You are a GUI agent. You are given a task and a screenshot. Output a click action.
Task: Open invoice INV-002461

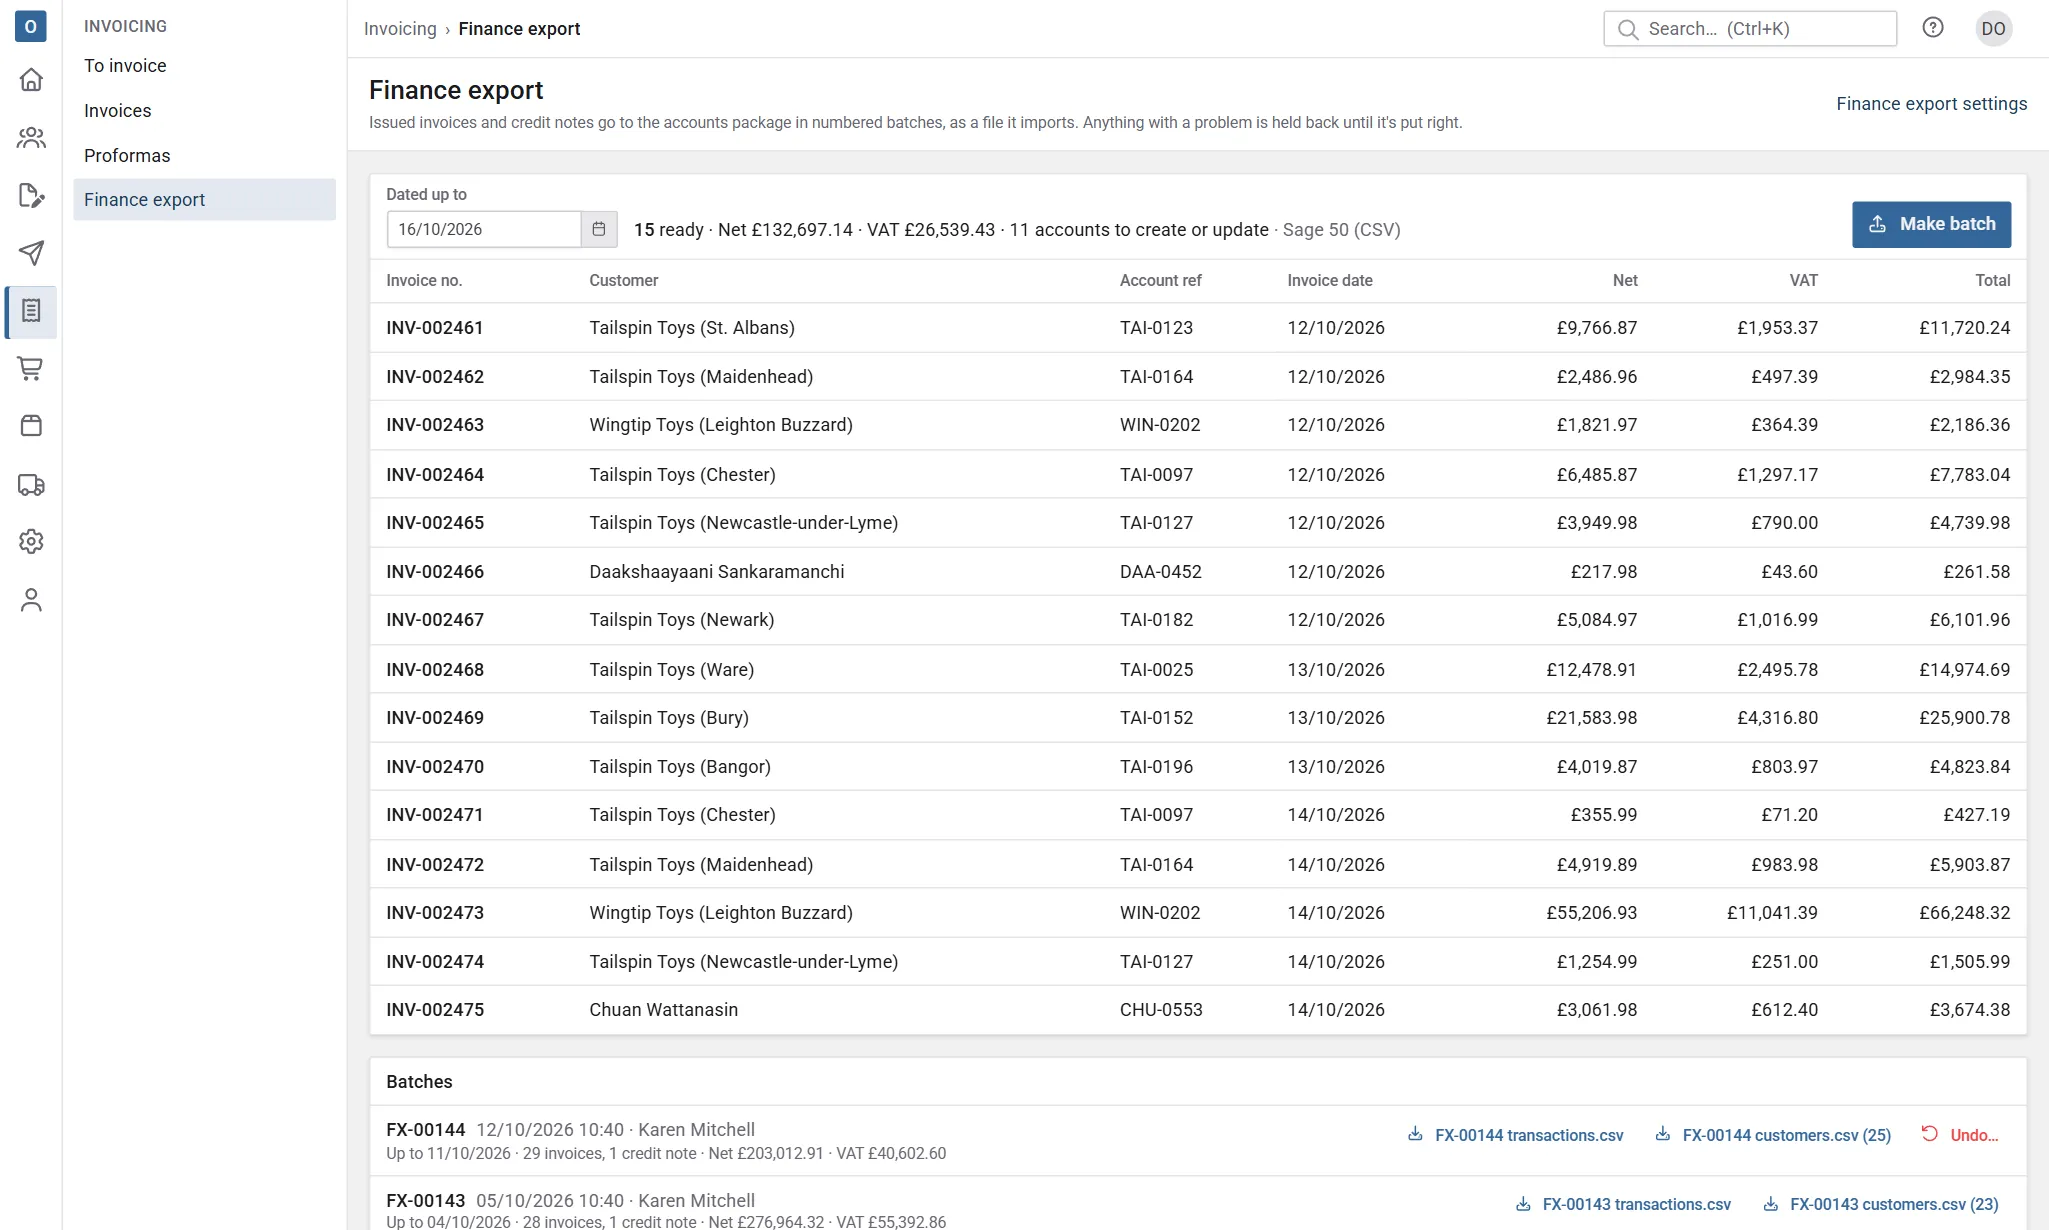(x=435, y=328)
